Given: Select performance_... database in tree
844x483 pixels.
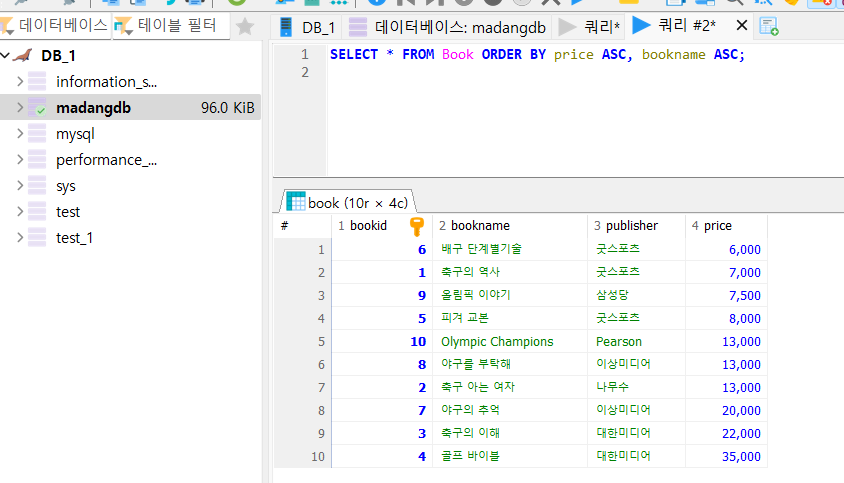Looking at the screenshot, I should tap(107, 160).
